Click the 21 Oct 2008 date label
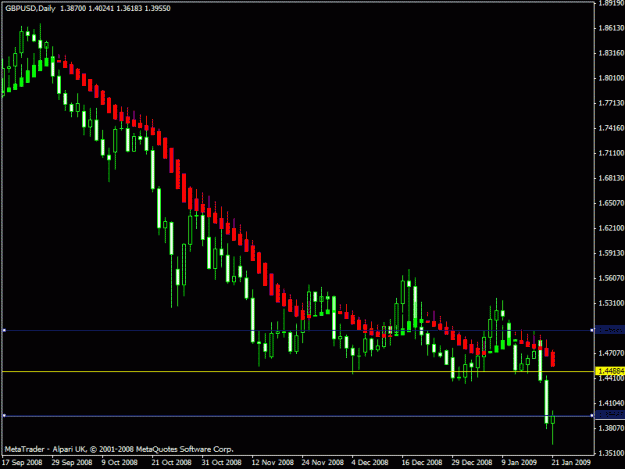Image resolution: width=625 pixels, height=469 pixels. click(171, 462)
